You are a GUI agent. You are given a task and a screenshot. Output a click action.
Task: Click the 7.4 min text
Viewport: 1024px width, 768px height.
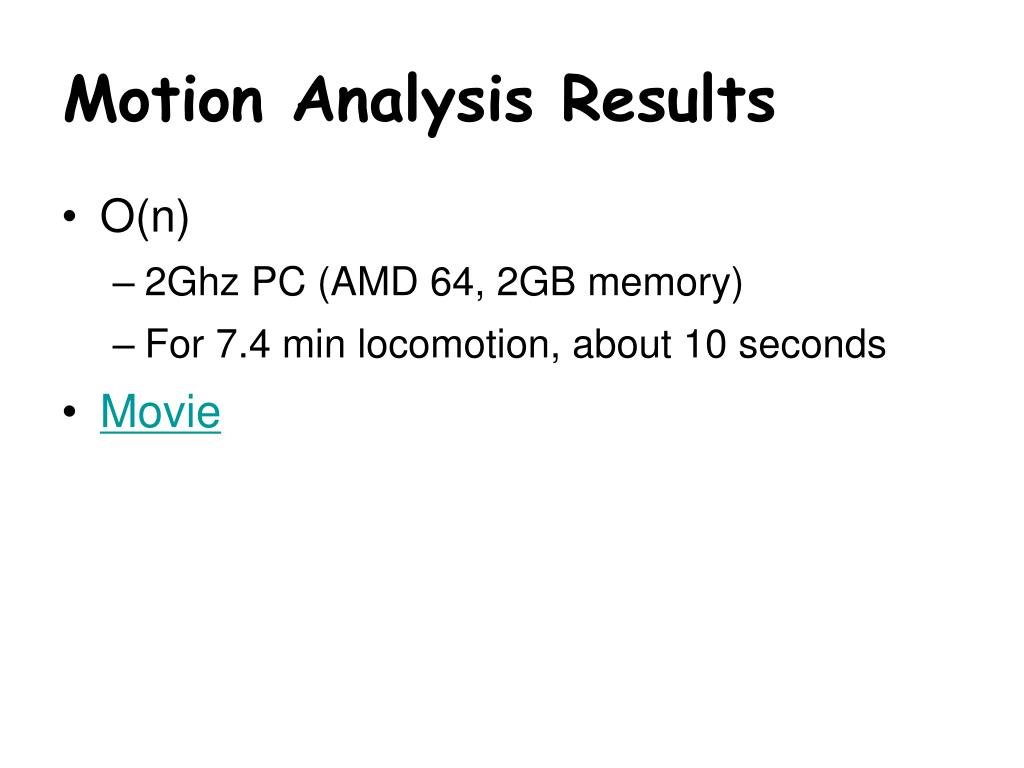pyautogui.click(x=280, y=344)
